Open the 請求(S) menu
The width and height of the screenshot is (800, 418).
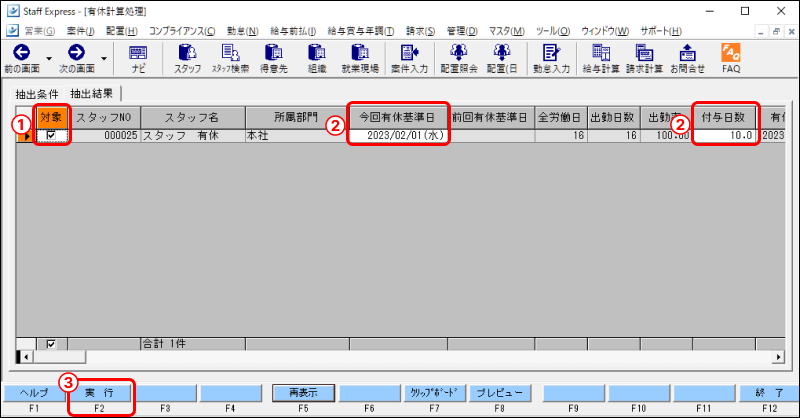pos(420,31)
